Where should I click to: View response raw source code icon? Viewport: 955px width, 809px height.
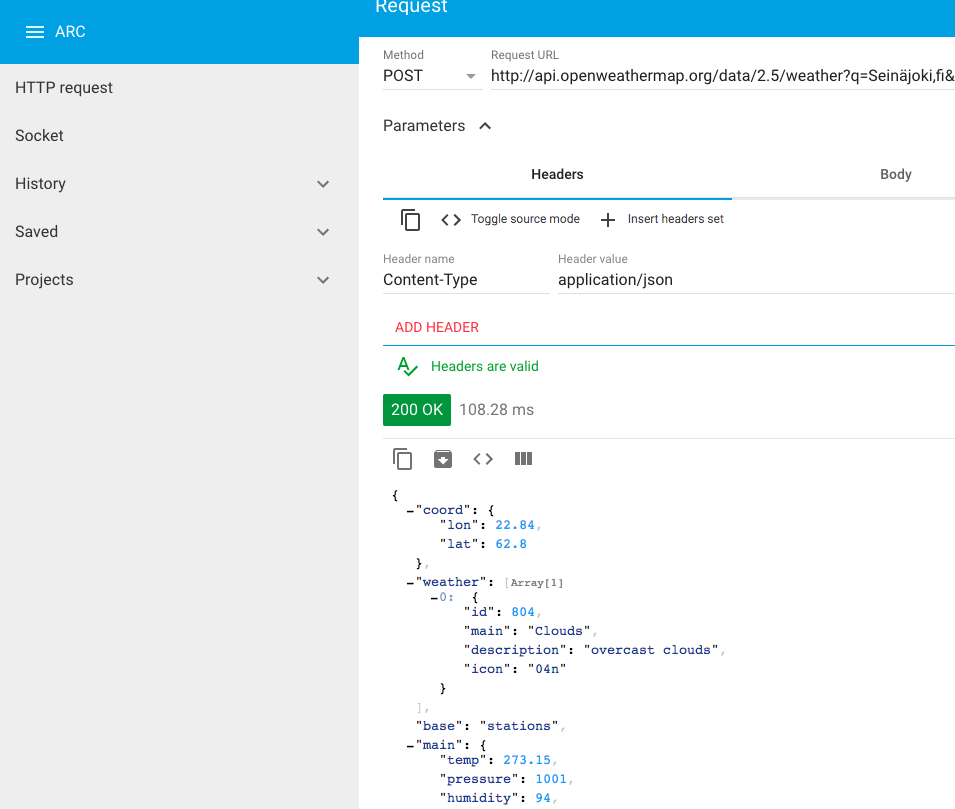click(x=483, y=459)
